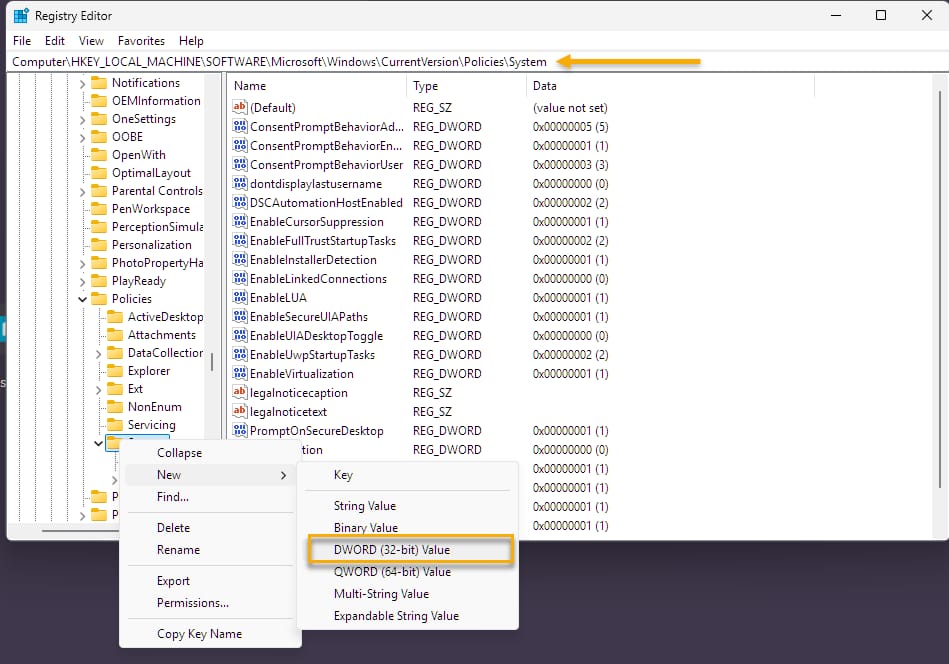Choose Permissions... in the context menu
The image size is (949, 664).
pyautogui.click(x=210, y=603)
